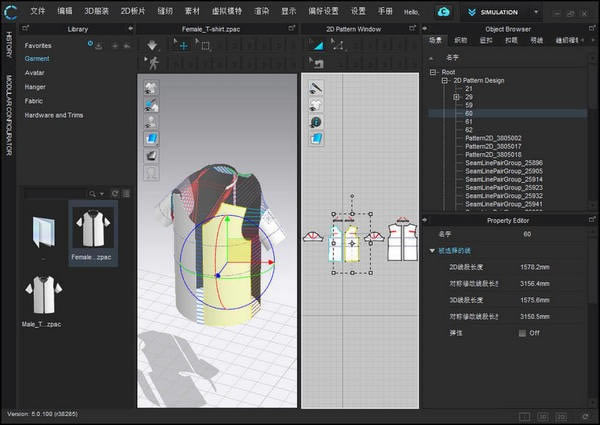Toggle the 弹性 Off checkbox
This screenshot has width=600, height=425.
click(522, 333)
